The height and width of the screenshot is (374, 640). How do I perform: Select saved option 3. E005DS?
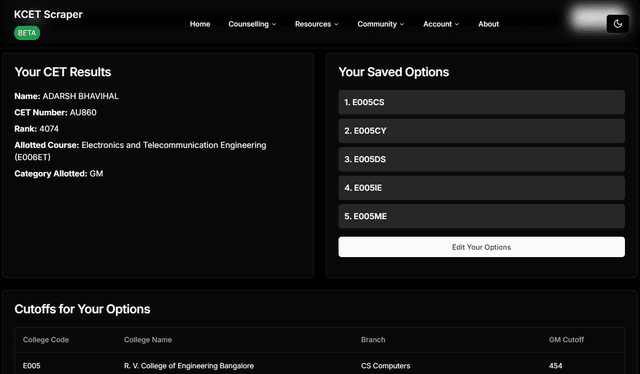(481, 159)
